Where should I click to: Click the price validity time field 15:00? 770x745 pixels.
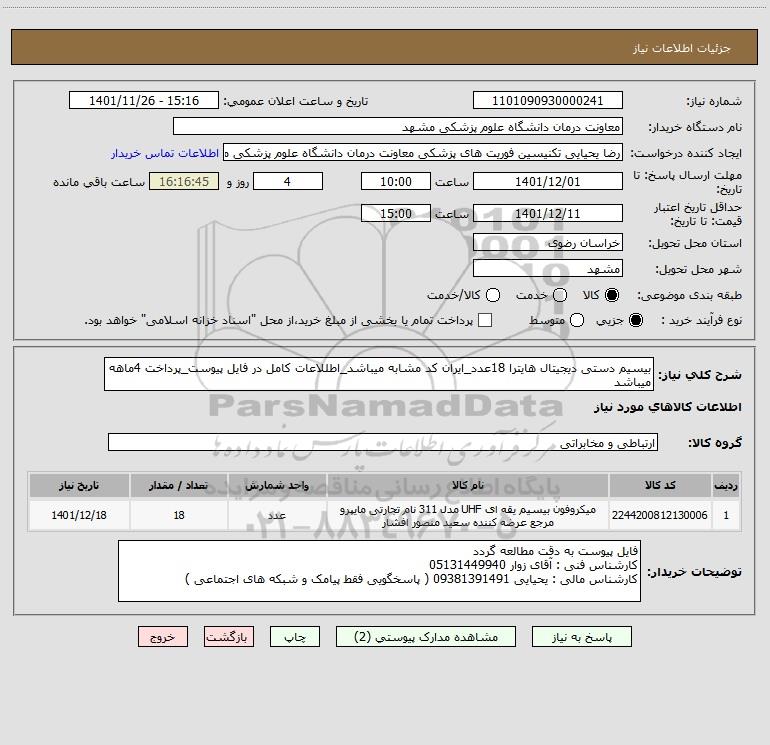[x=396, y=213]
